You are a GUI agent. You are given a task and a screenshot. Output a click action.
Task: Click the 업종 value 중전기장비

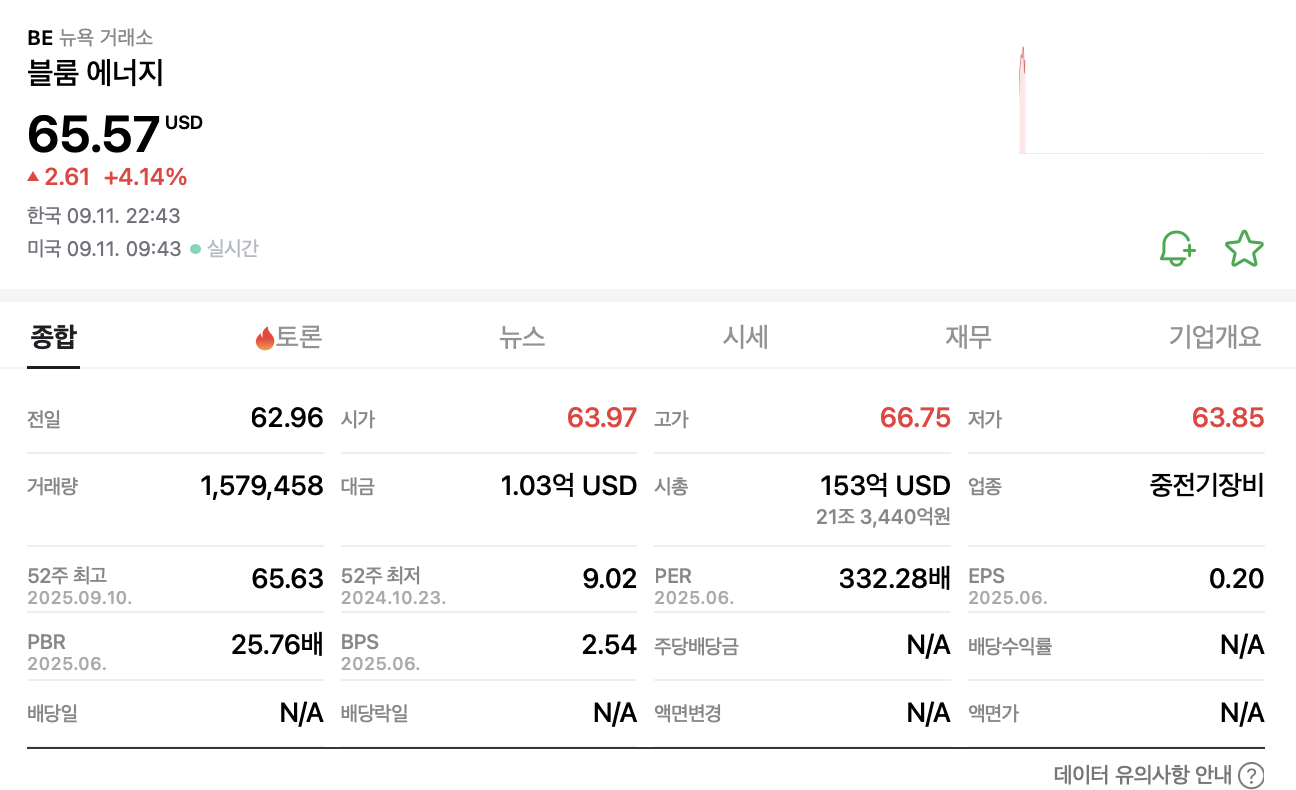[x=1207, y=486]
